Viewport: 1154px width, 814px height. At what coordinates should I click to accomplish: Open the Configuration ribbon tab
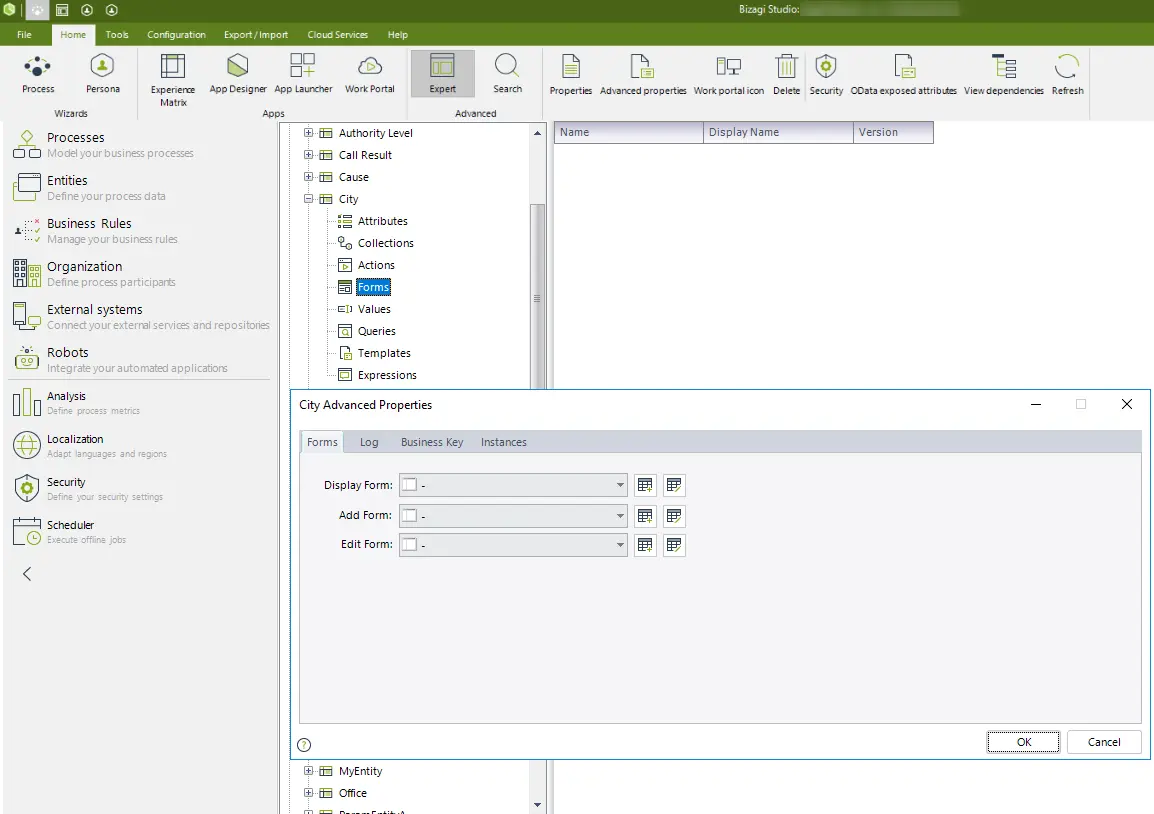(x=176, y=35)
